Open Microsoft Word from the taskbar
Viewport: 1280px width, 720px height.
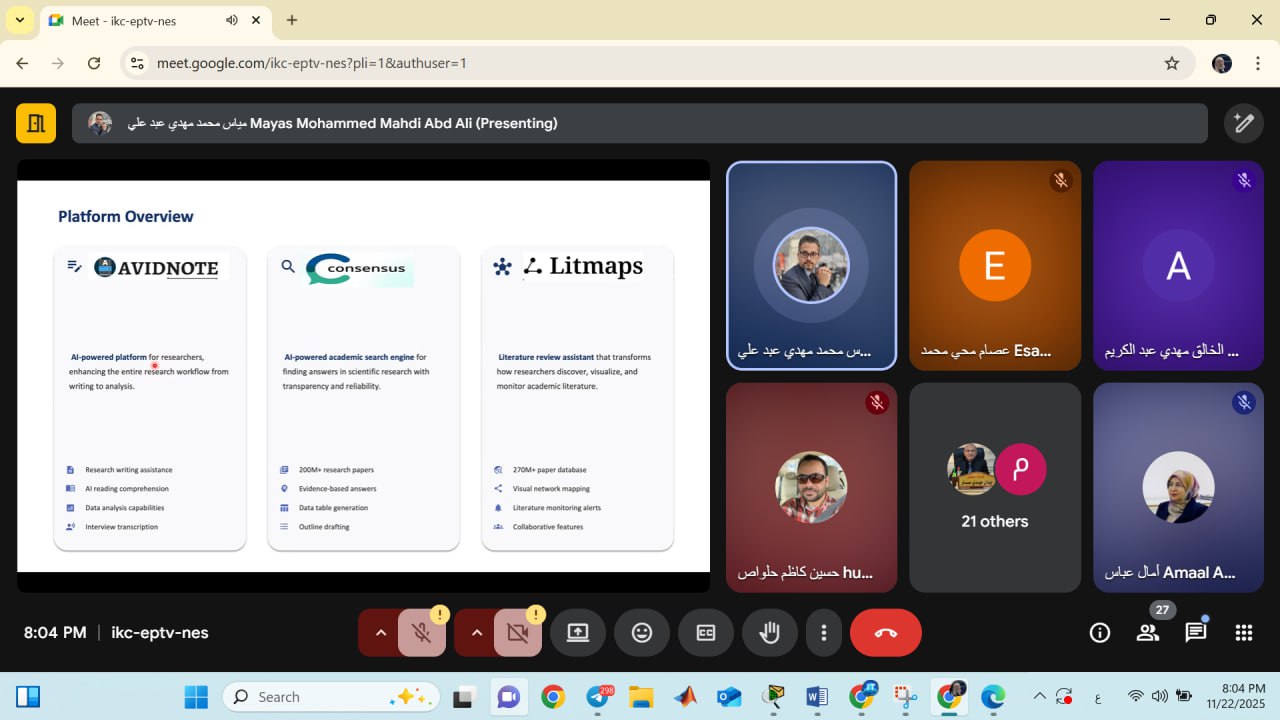point(816,697)
